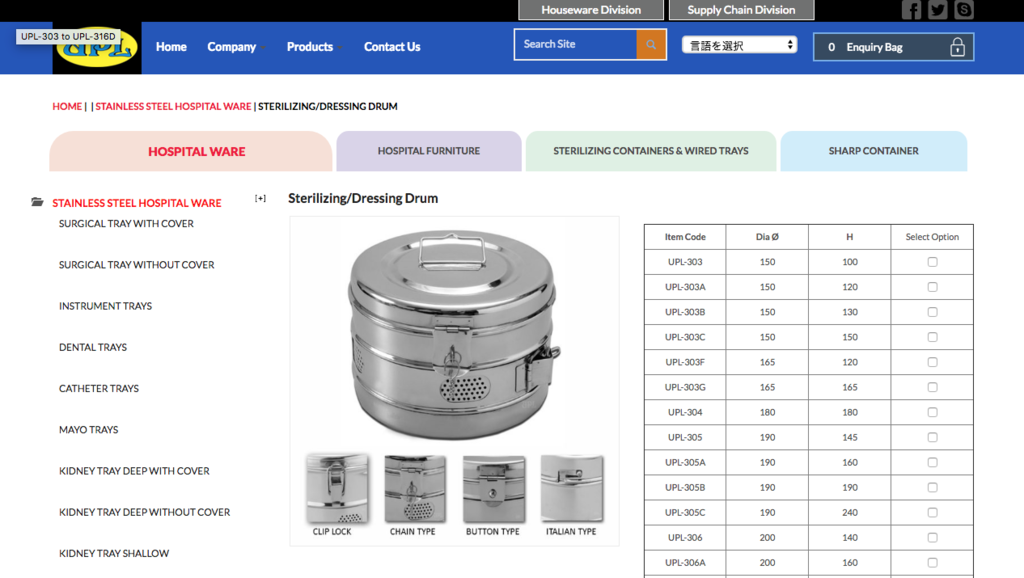This screenshot has width=1024, height=578.
Task: Click the Enquiry Bag lock icon
Action: pos(957,47)
